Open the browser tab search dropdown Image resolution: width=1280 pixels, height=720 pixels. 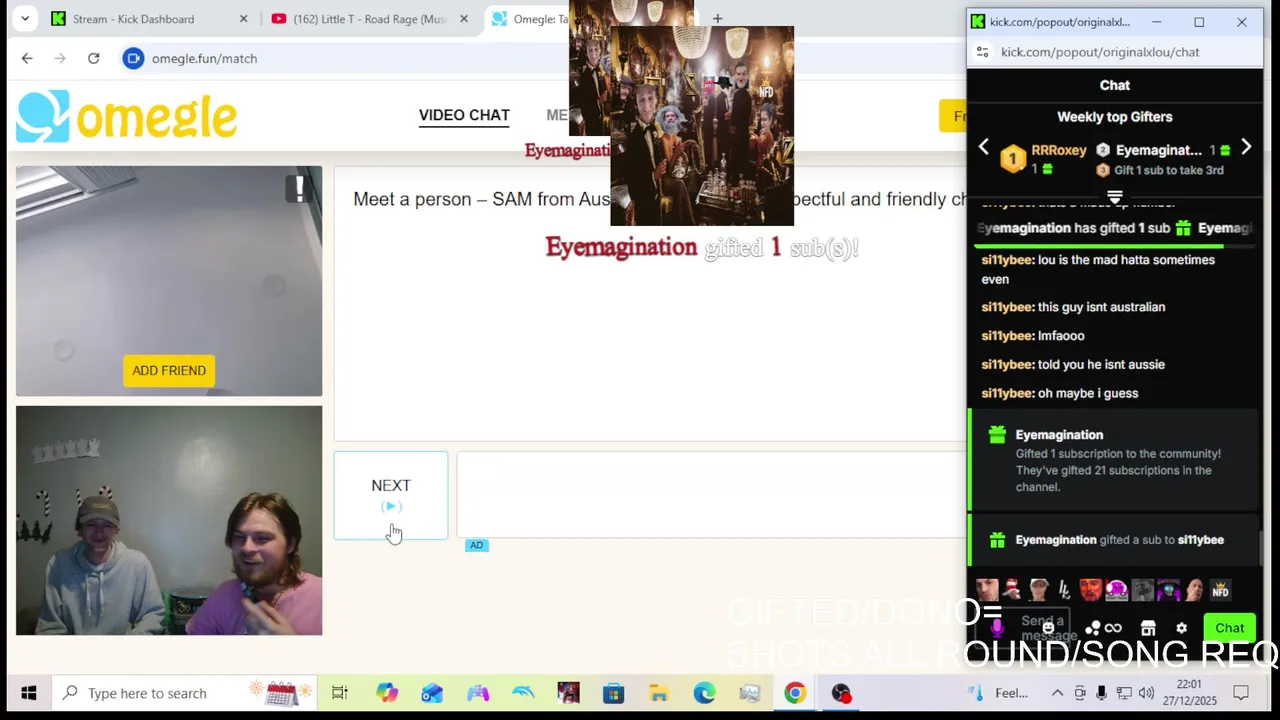click(x=25, y=18)
